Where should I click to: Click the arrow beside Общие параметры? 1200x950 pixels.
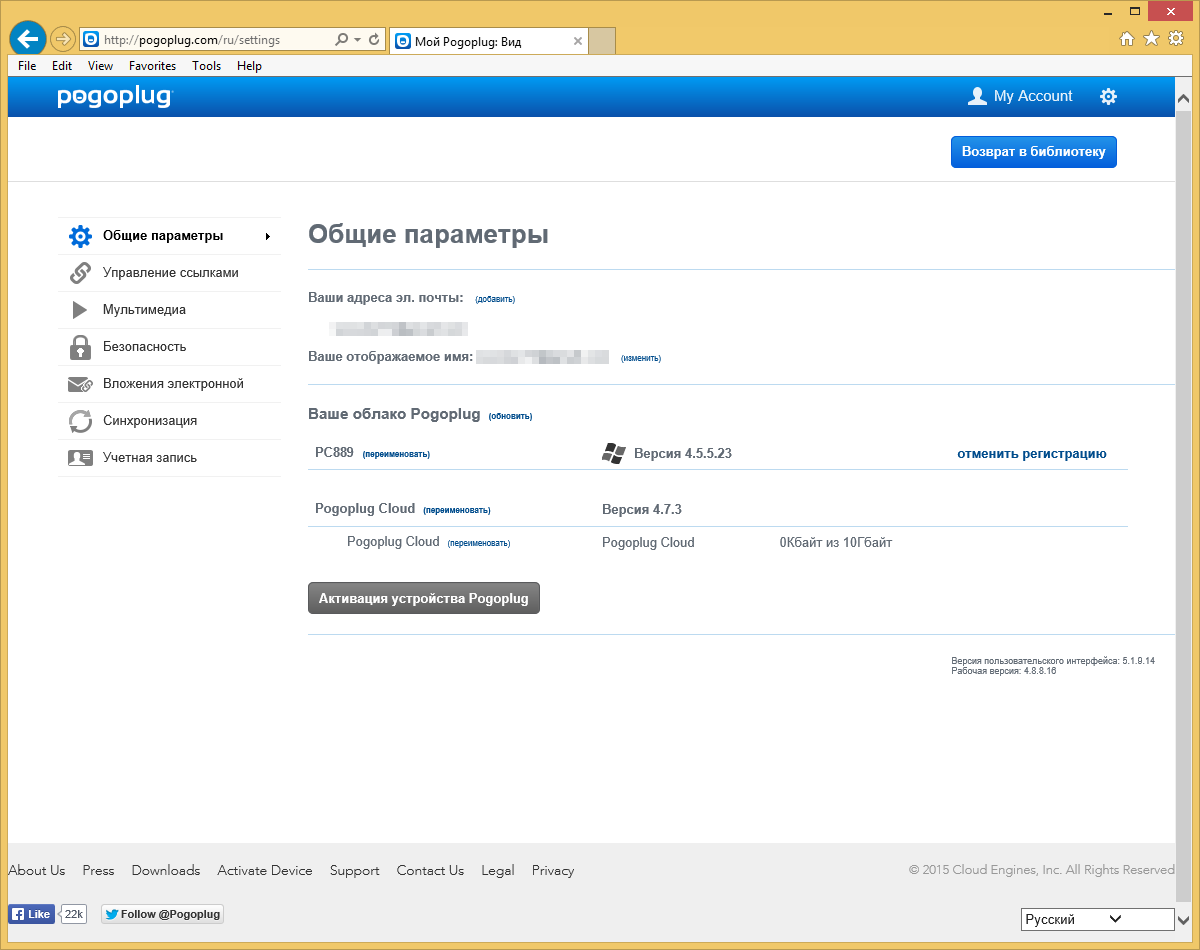click(268, 237)
